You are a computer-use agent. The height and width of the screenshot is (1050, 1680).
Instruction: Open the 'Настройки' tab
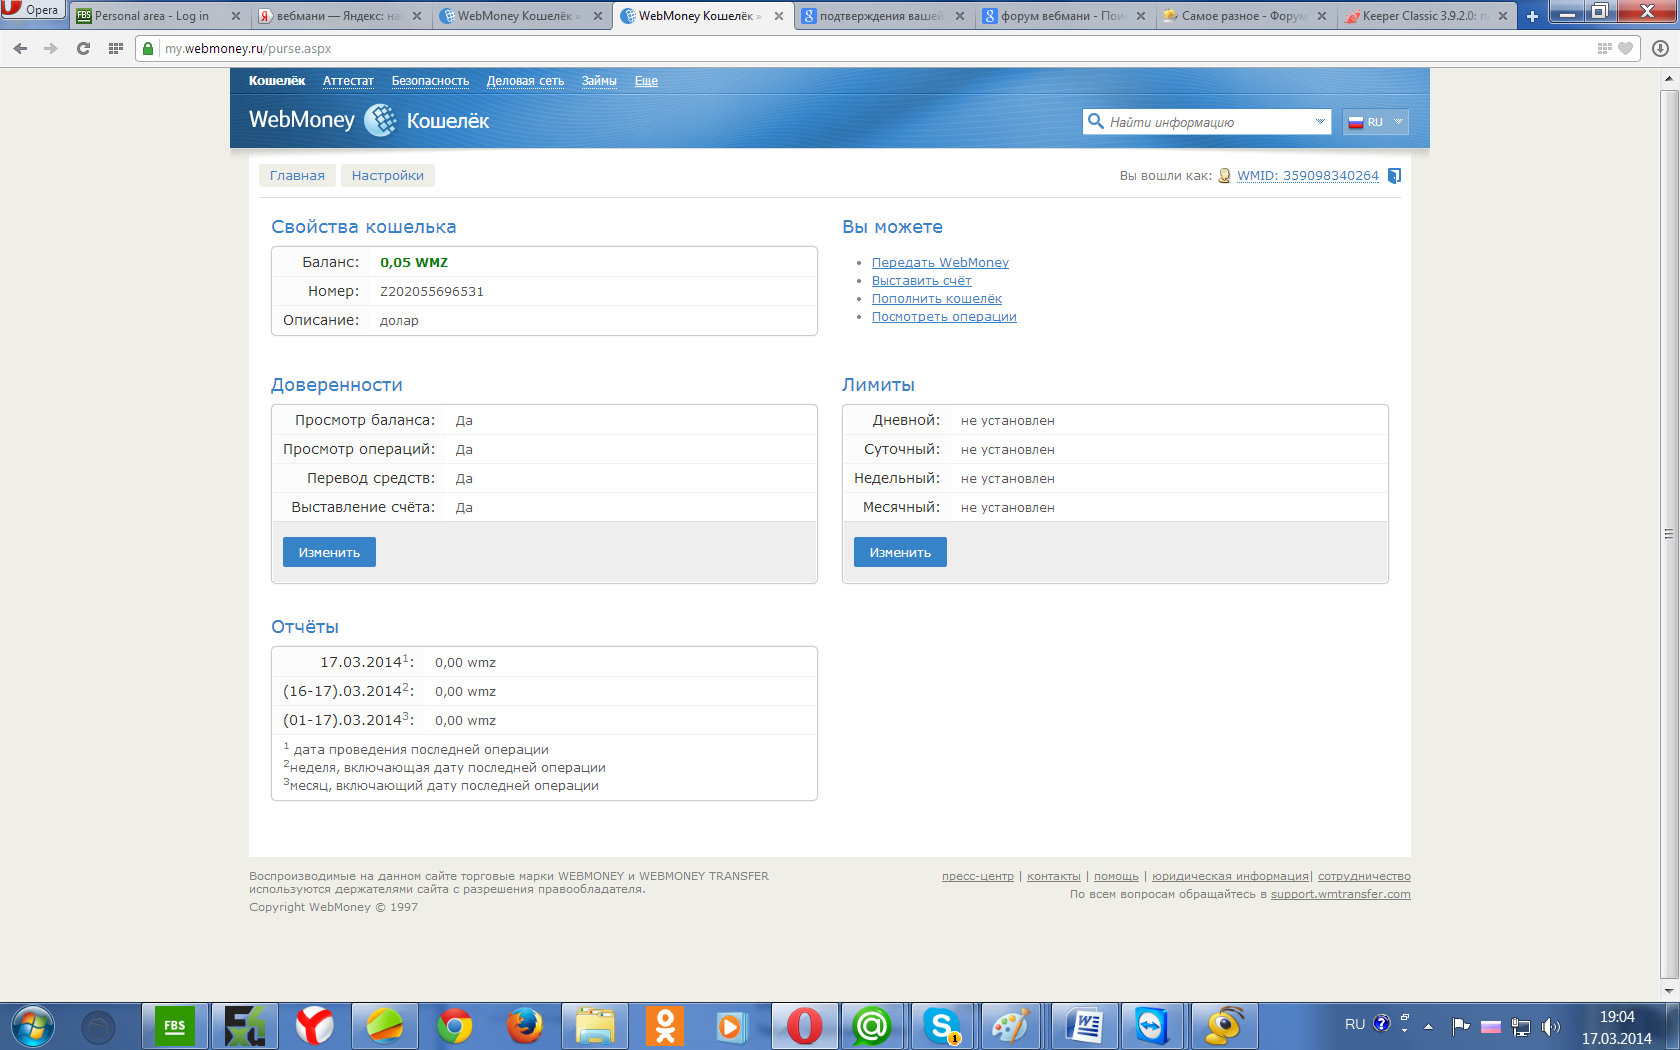pyautogui.click(x=388, y=176)
